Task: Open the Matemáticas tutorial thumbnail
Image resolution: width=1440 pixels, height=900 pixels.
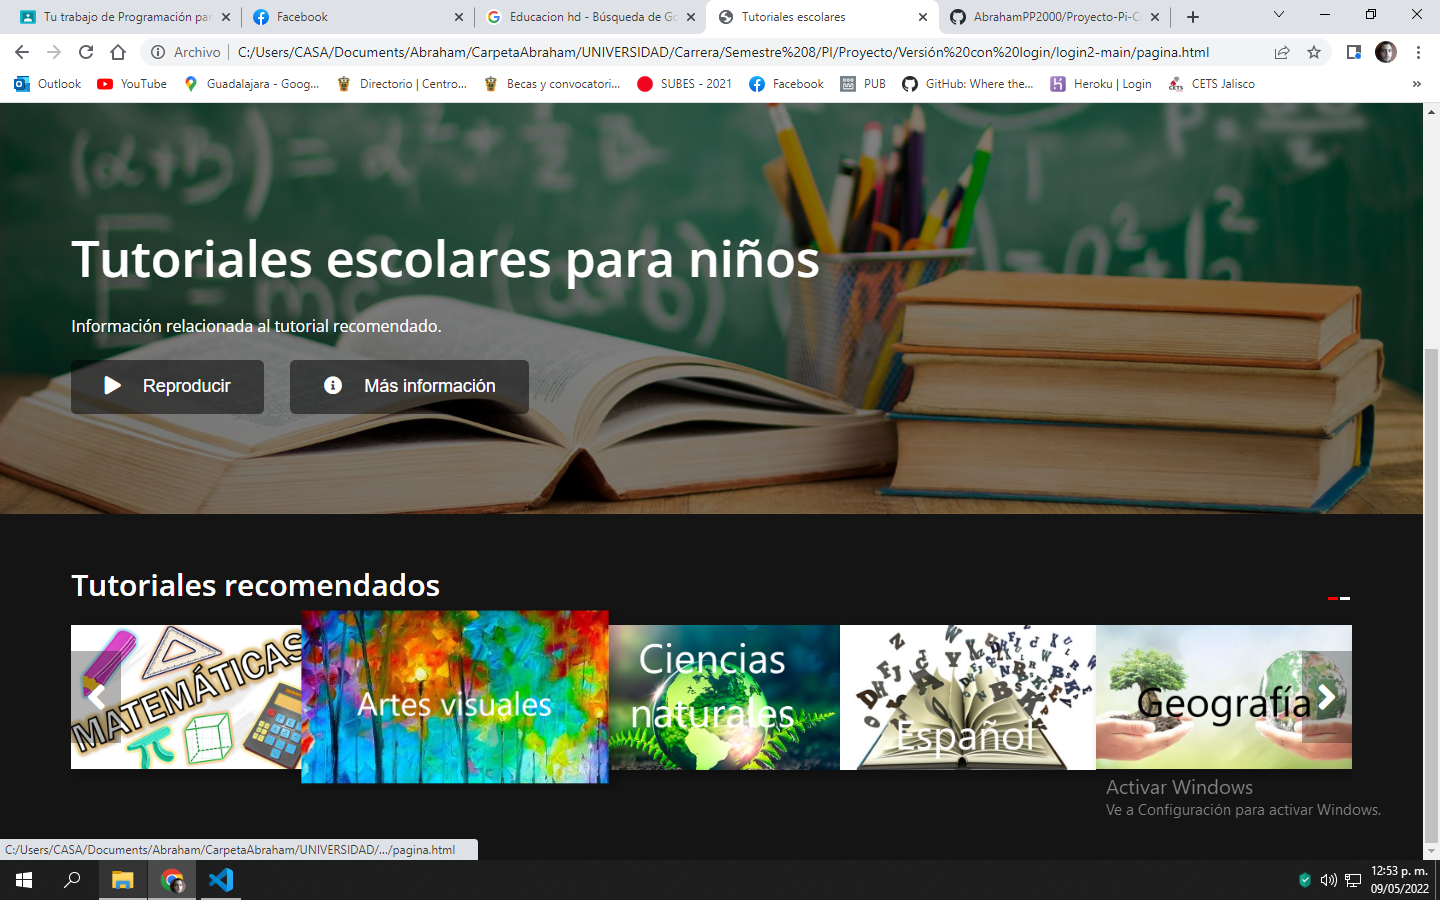Action: pos(186,697)
